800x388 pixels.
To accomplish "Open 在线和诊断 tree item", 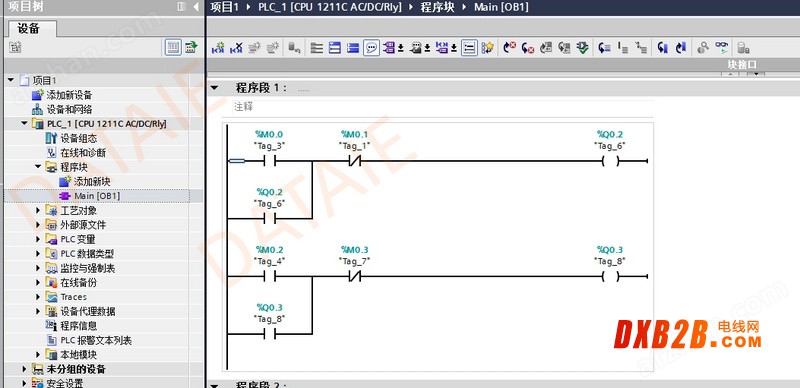I will (83, 152).
